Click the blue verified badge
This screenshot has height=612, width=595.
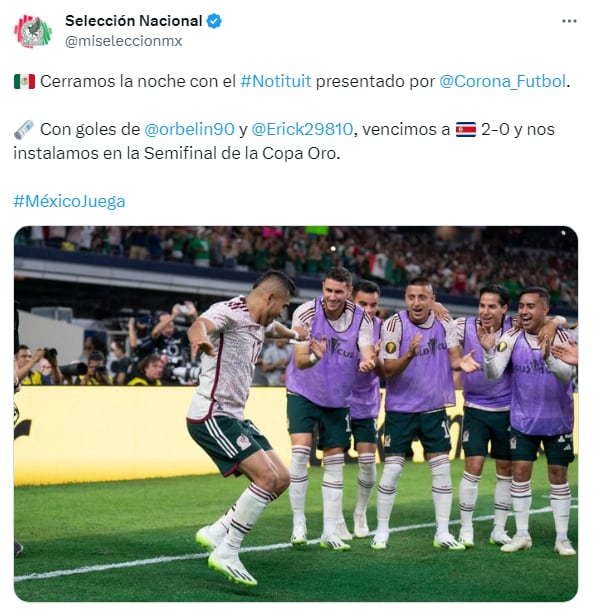click(214, 21)
